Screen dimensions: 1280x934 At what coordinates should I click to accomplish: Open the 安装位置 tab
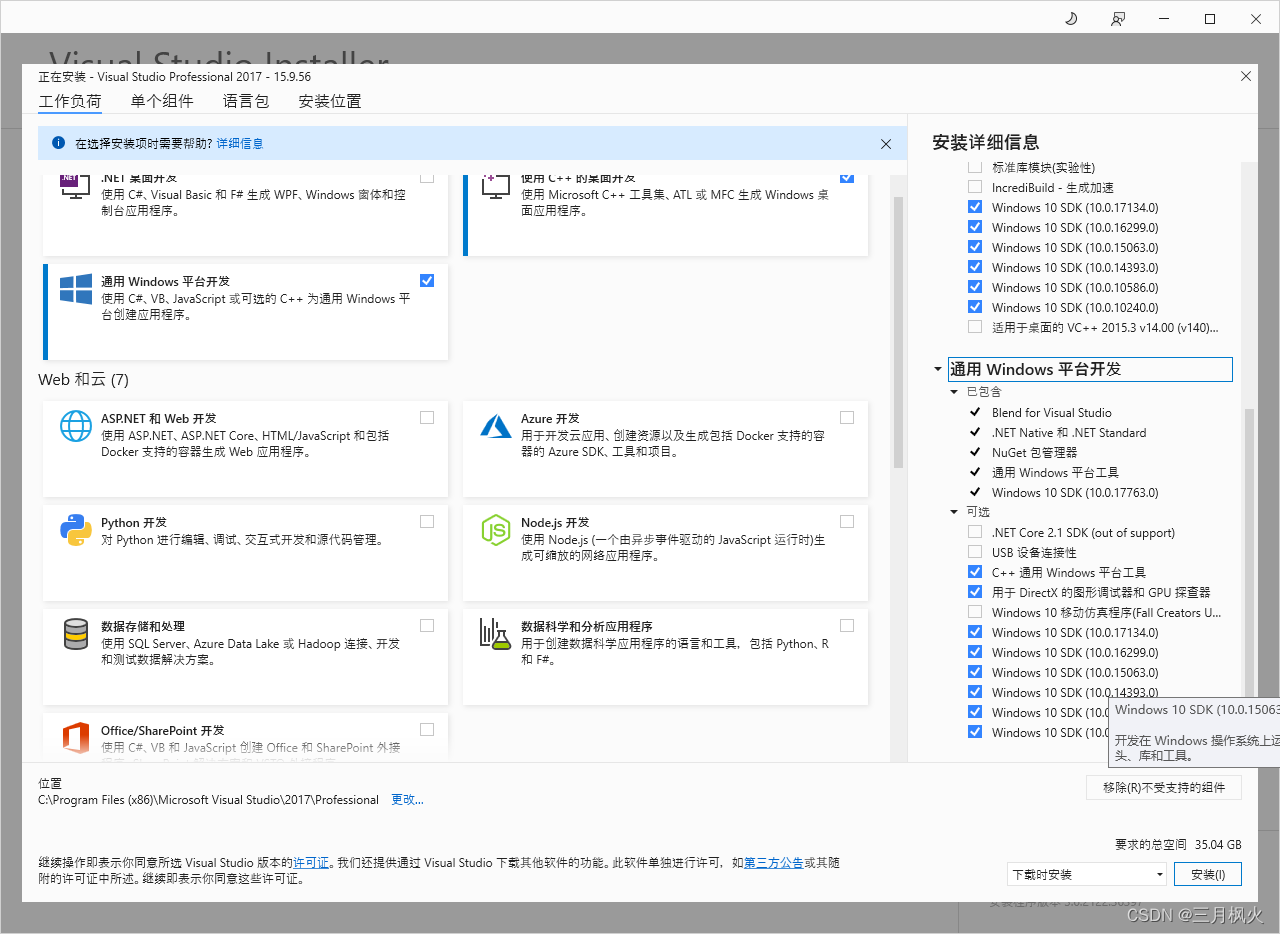pos(330,101)
